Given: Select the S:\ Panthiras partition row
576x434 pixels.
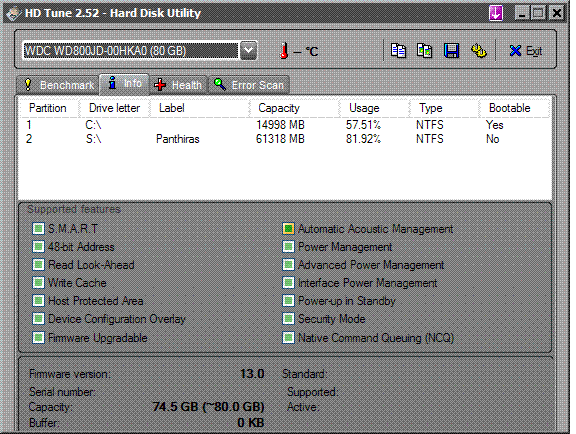Looking at the screenshot, I should [x=285, y=139].
